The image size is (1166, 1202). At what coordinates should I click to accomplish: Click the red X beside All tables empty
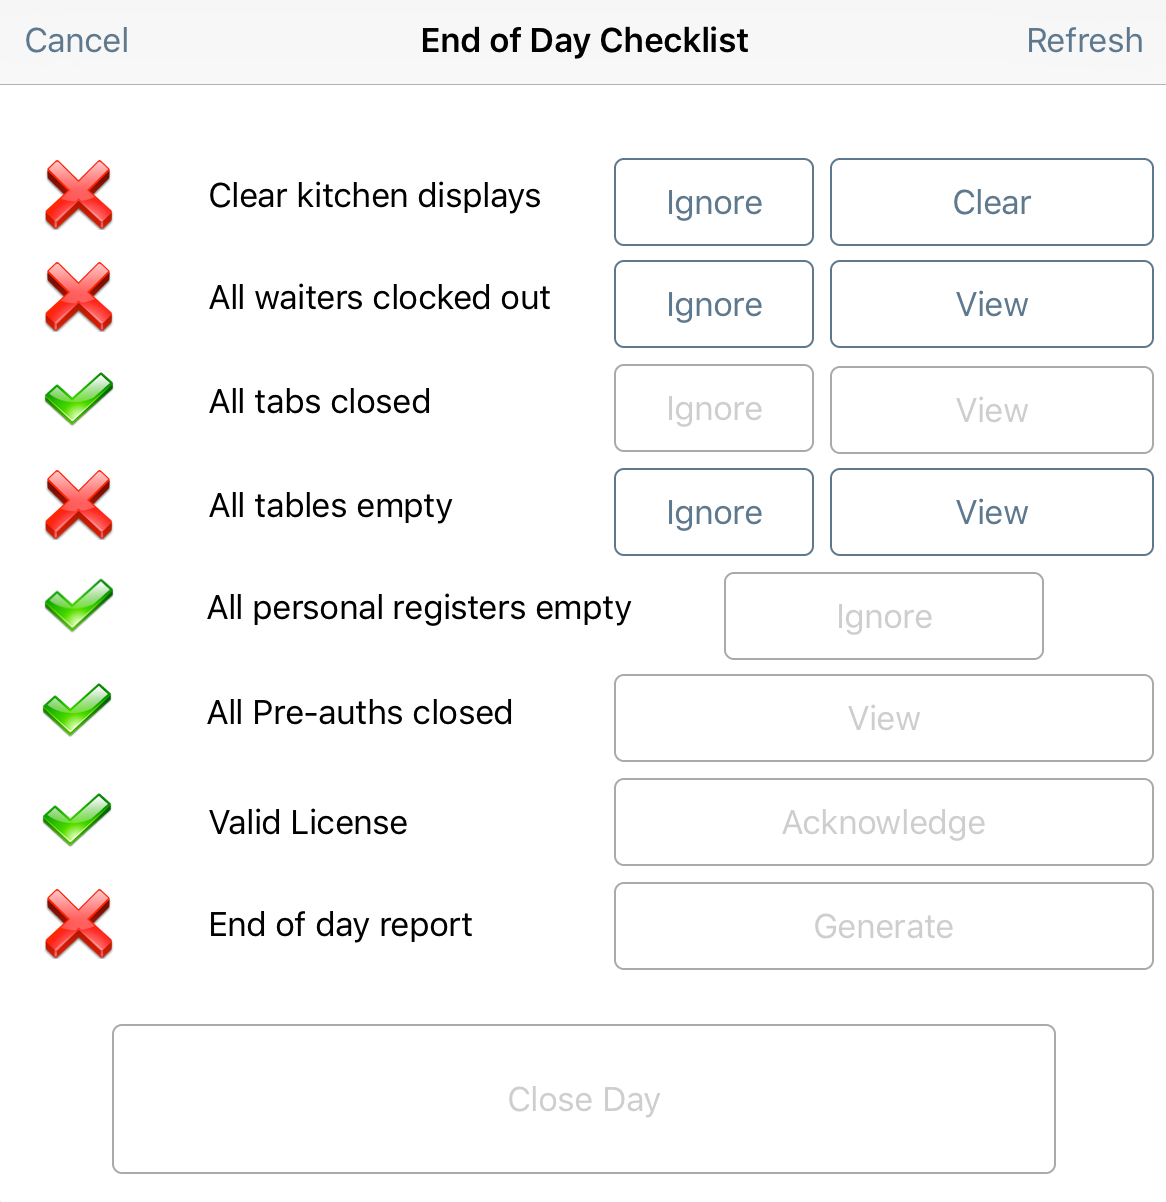[x=78, y=505]
